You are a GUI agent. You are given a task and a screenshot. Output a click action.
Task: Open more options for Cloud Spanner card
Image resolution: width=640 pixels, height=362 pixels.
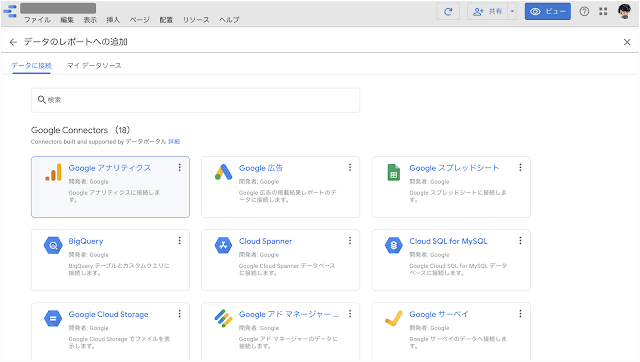pos(350,241)
